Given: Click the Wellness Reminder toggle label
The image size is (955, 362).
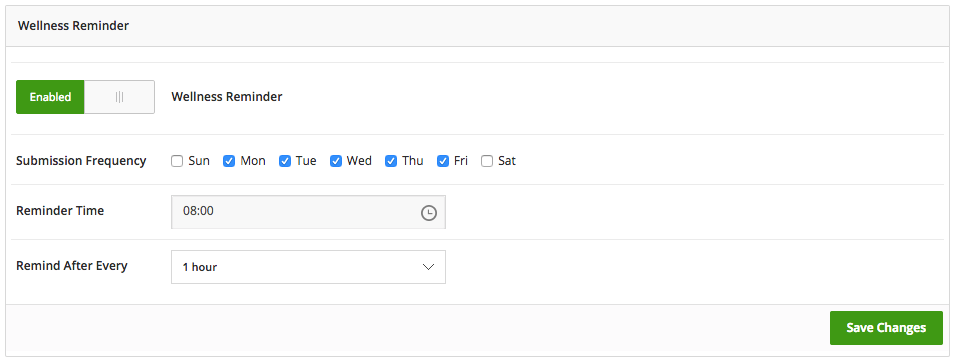Looking at the screenshot, I should click(227, 97).
